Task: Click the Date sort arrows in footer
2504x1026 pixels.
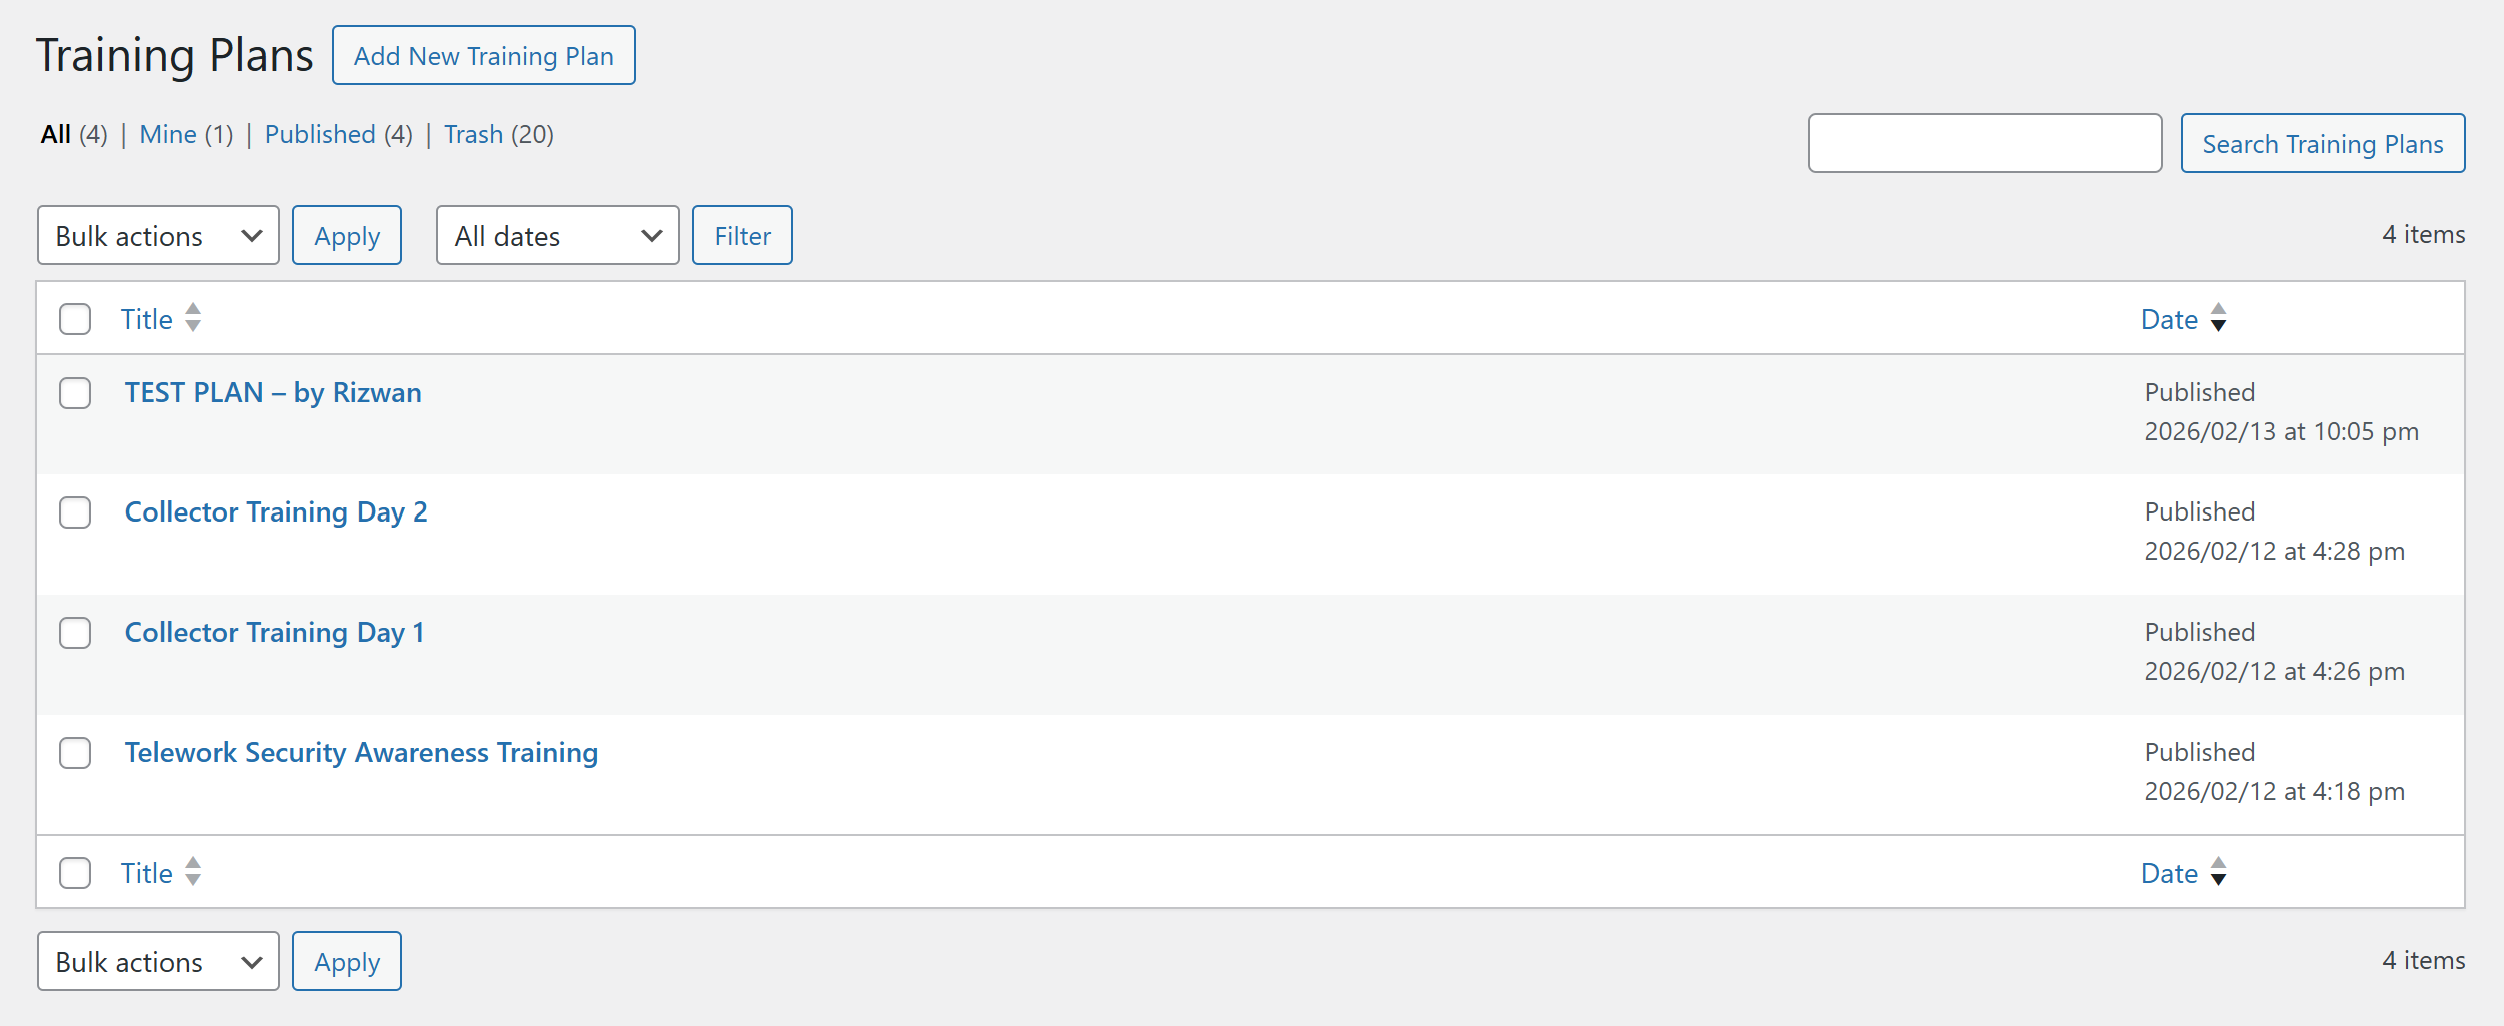Action: (x=2218, y=872)
